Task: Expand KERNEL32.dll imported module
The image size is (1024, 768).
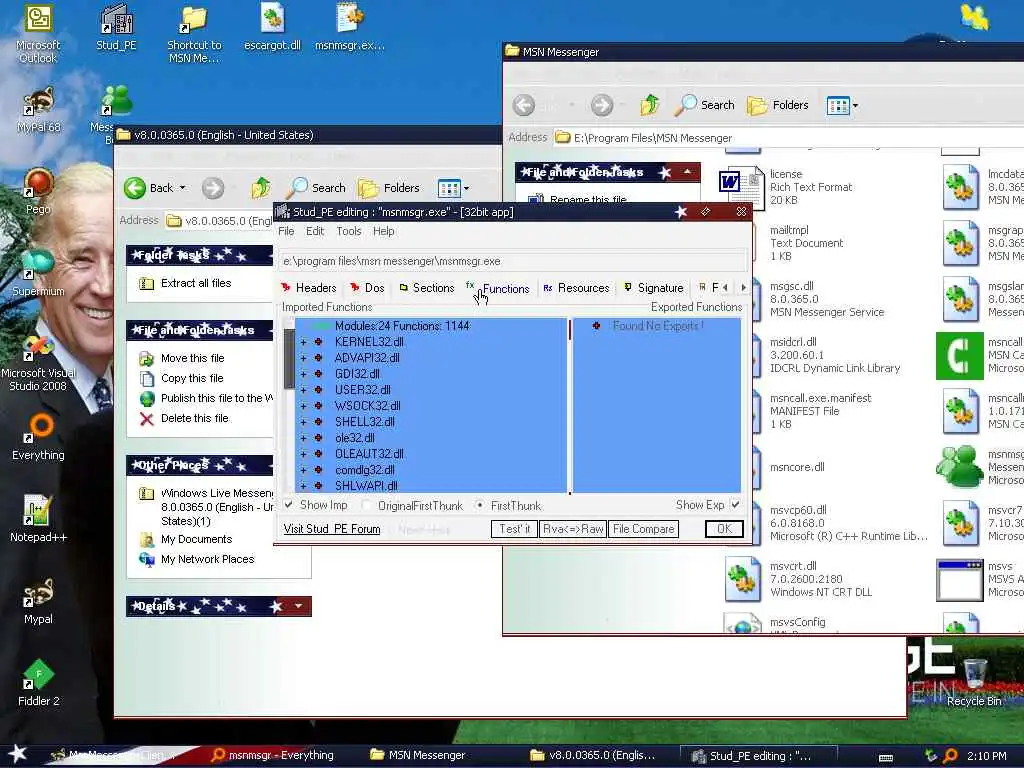Action: coord(303,342)
